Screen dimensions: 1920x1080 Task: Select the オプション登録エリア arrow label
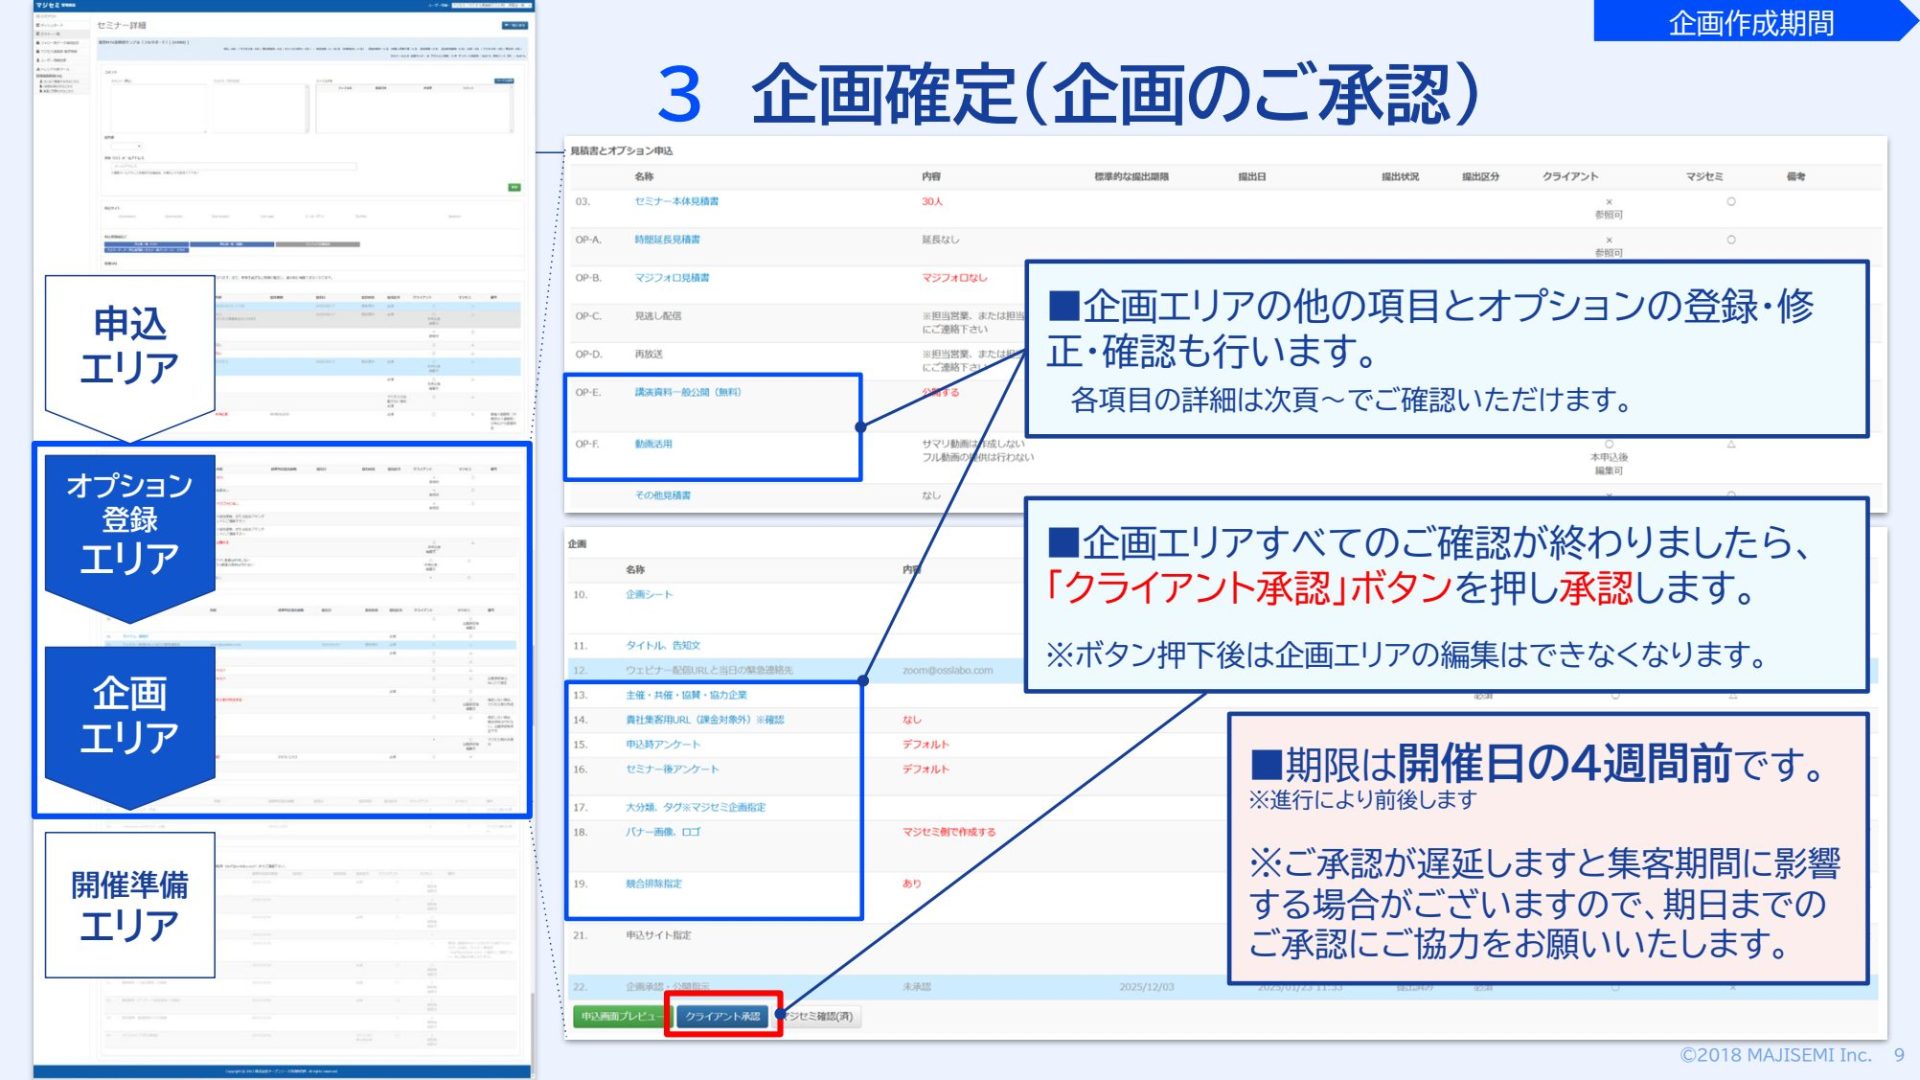[130, 522]
